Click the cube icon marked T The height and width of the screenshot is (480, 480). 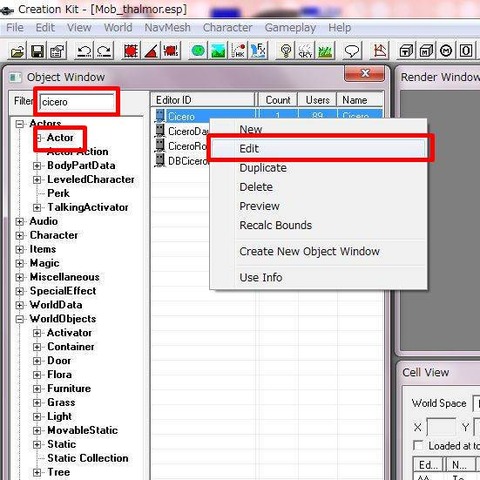[406, 51]
